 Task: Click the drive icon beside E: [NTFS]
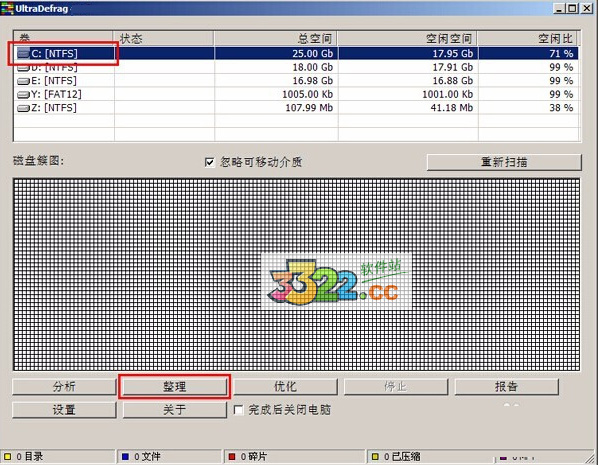coord(23,81)
